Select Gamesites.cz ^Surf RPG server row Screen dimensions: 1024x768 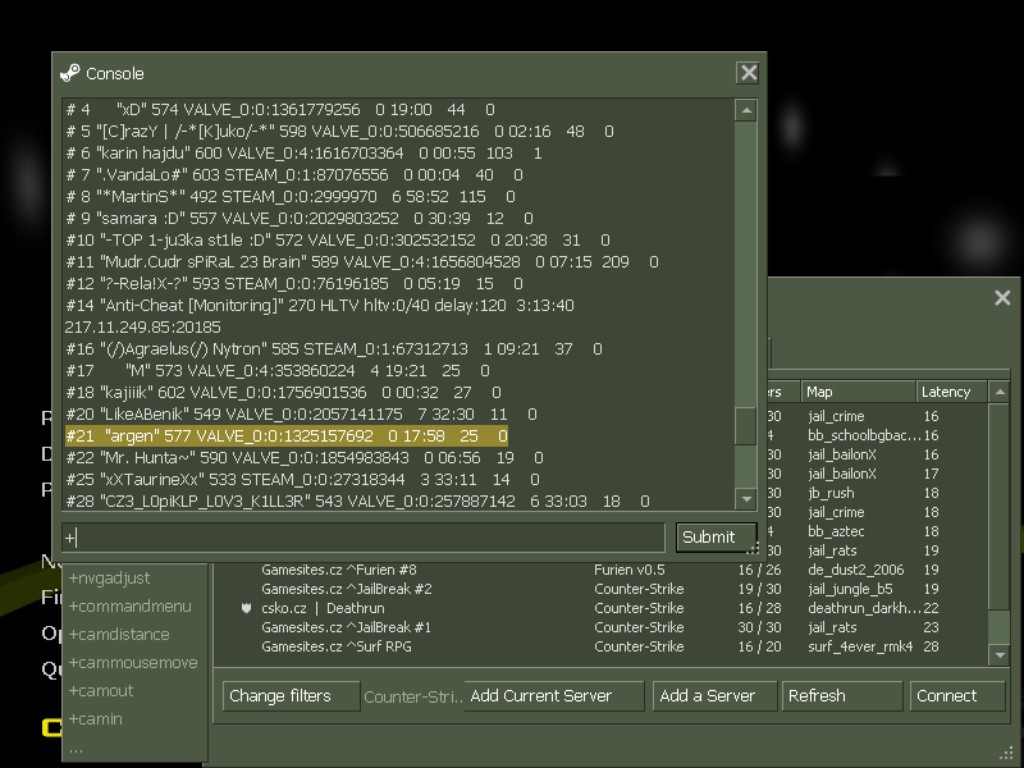tap(600, 647)
